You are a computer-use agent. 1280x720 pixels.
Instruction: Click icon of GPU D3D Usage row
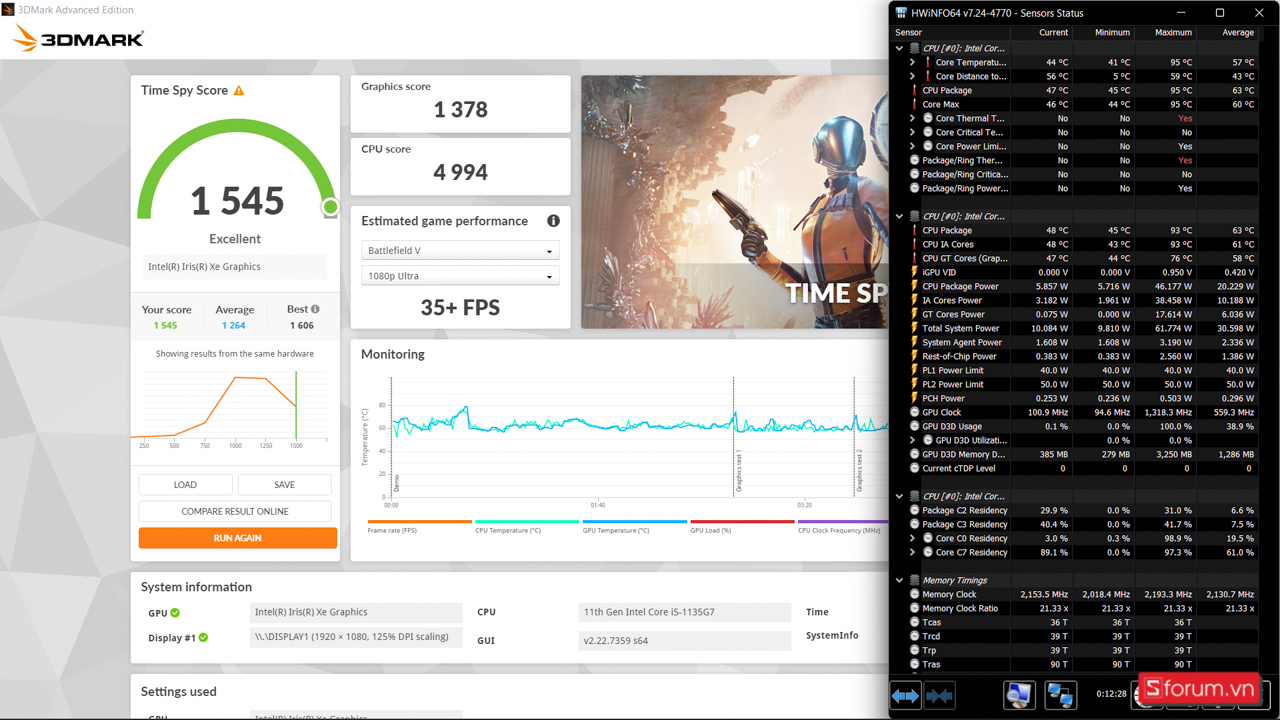coord(914,426)
